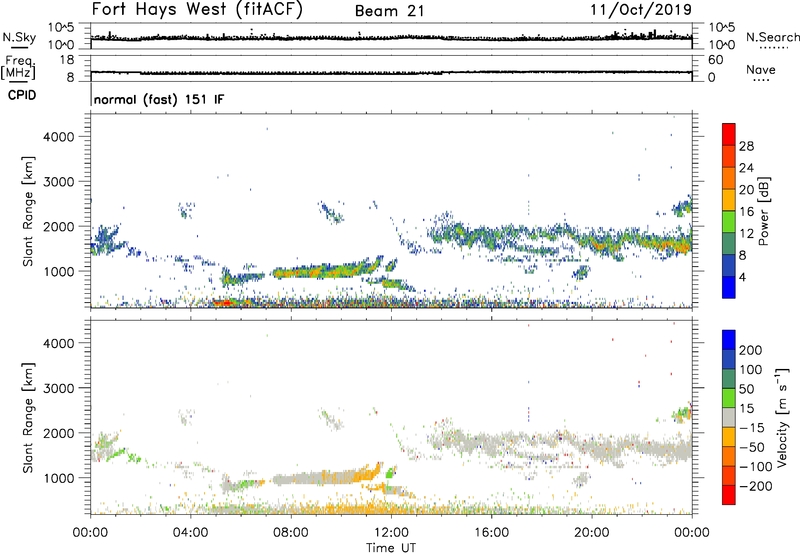
Task: Click the 'Freq. [MHz]' axis label
Action: tap(18, 68)
